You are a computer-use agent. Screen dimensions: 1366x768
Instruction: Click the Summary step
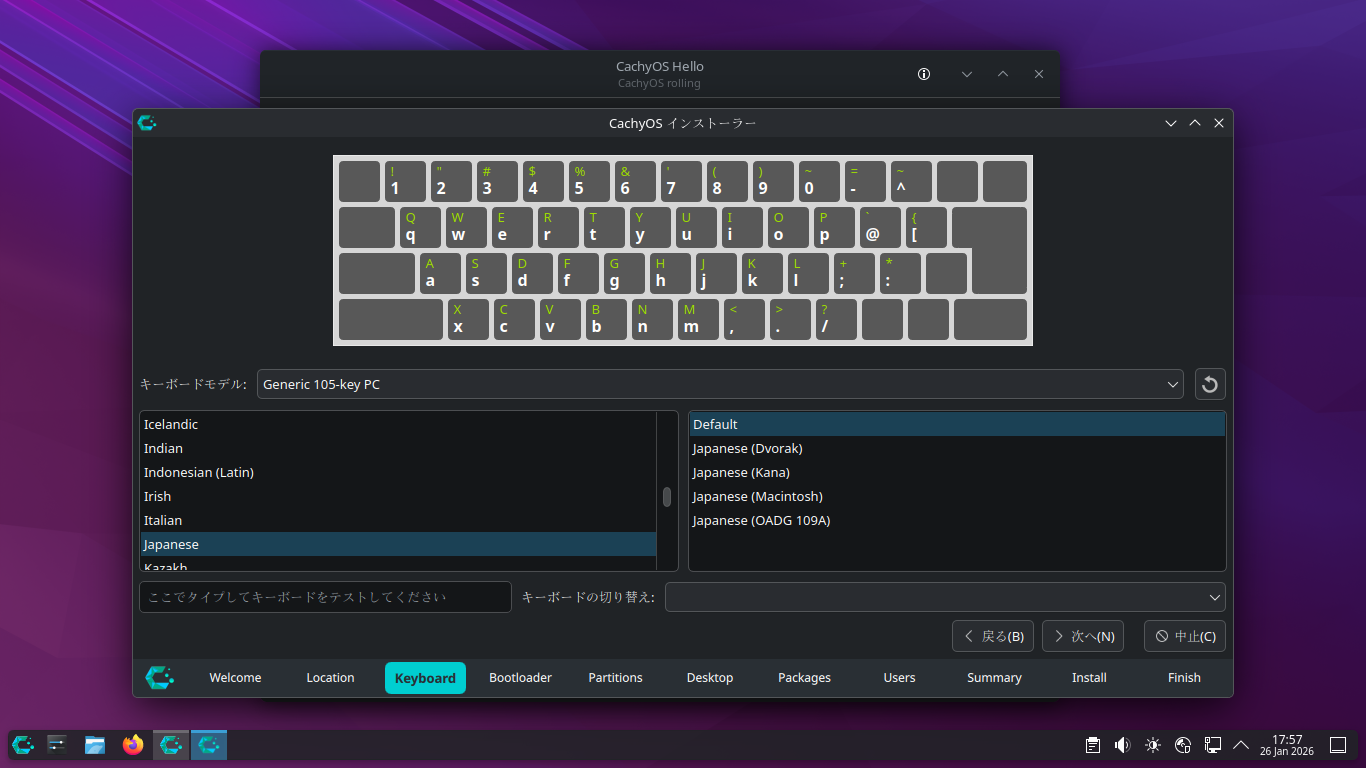pyautogui.click(x=994, y=678)
